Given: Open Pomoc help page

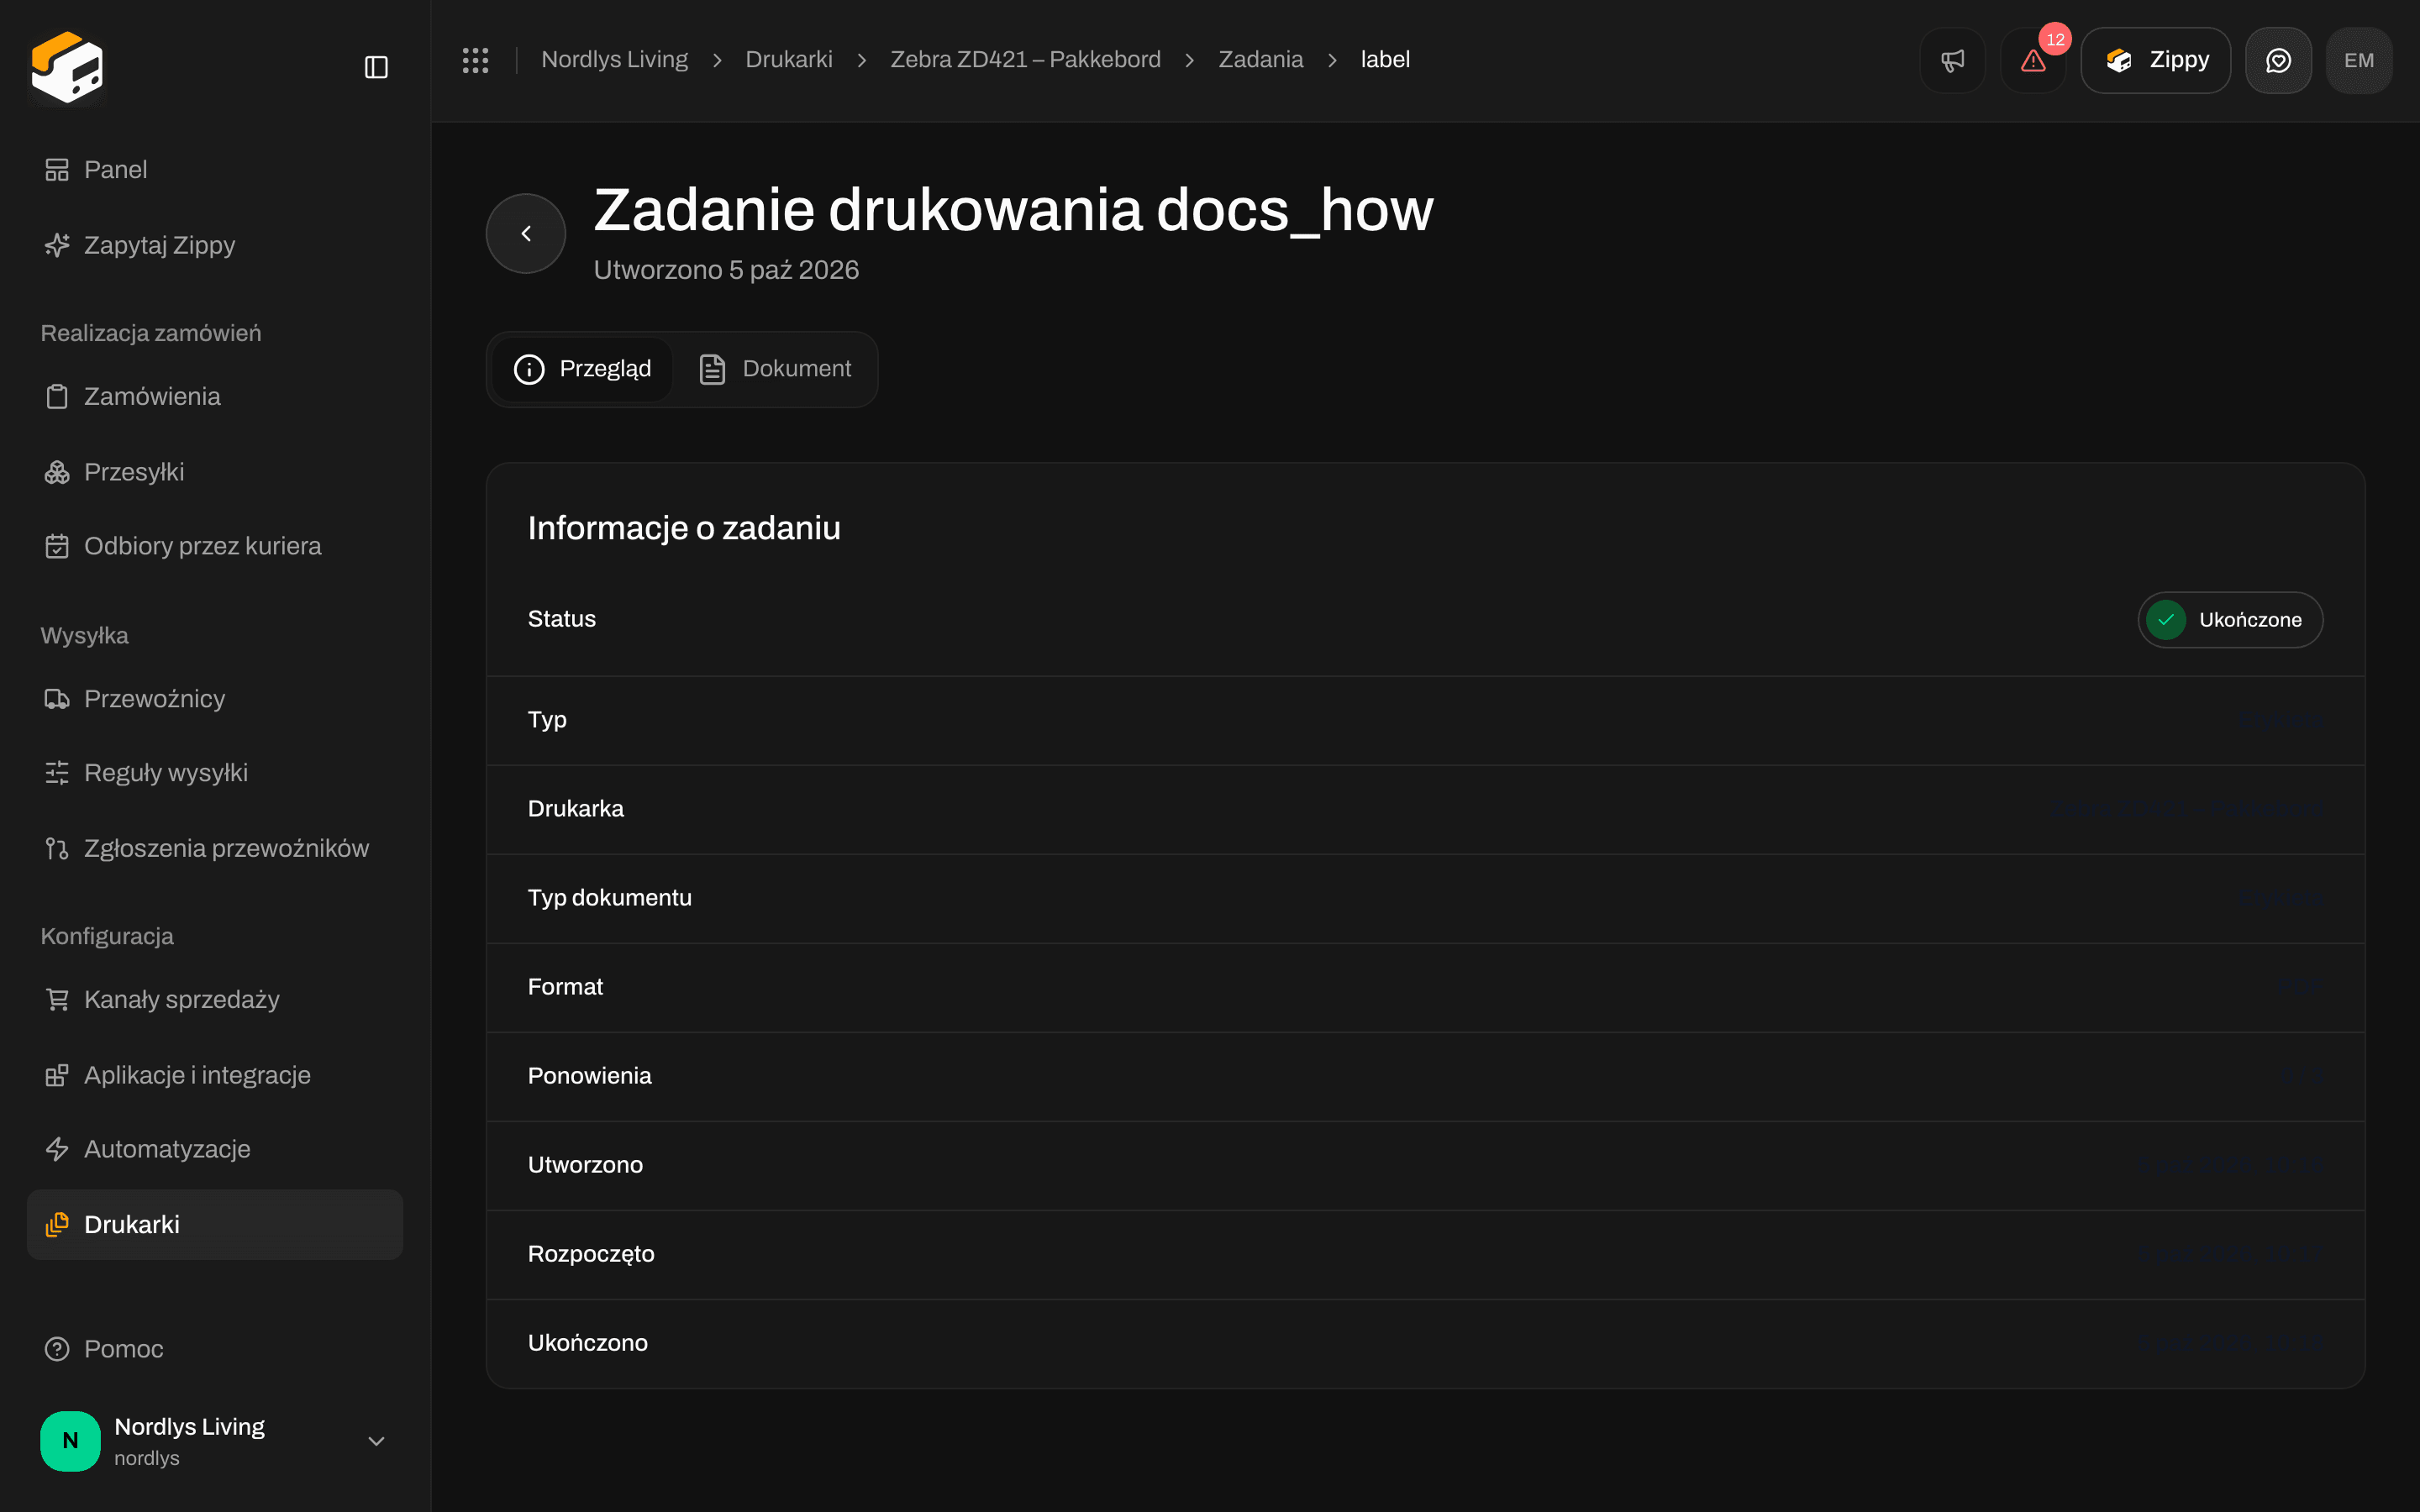Looking at the screenshot, I should point(215,1349).
